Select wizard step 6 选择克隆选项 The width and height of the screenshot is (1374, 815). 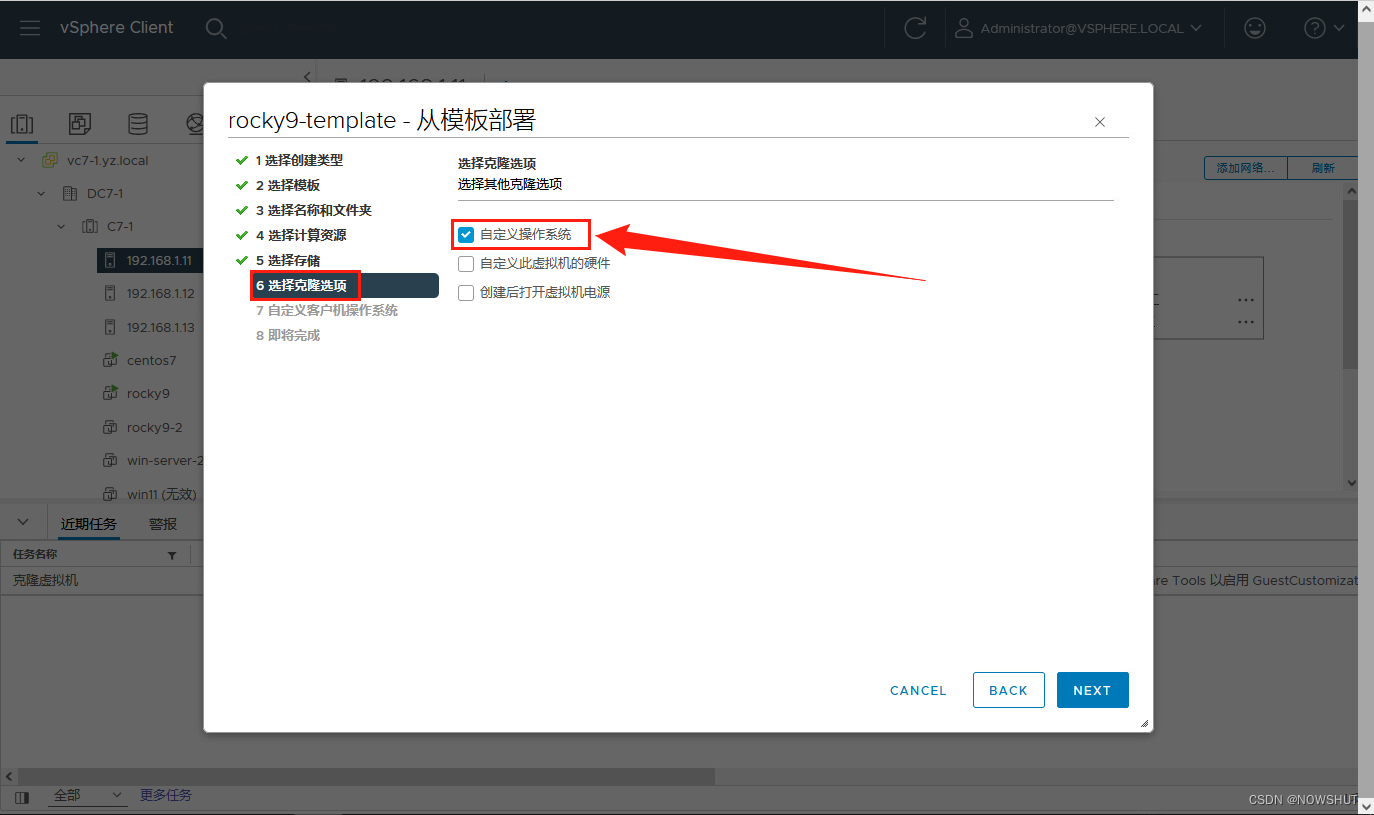click(x=344, y=285)
